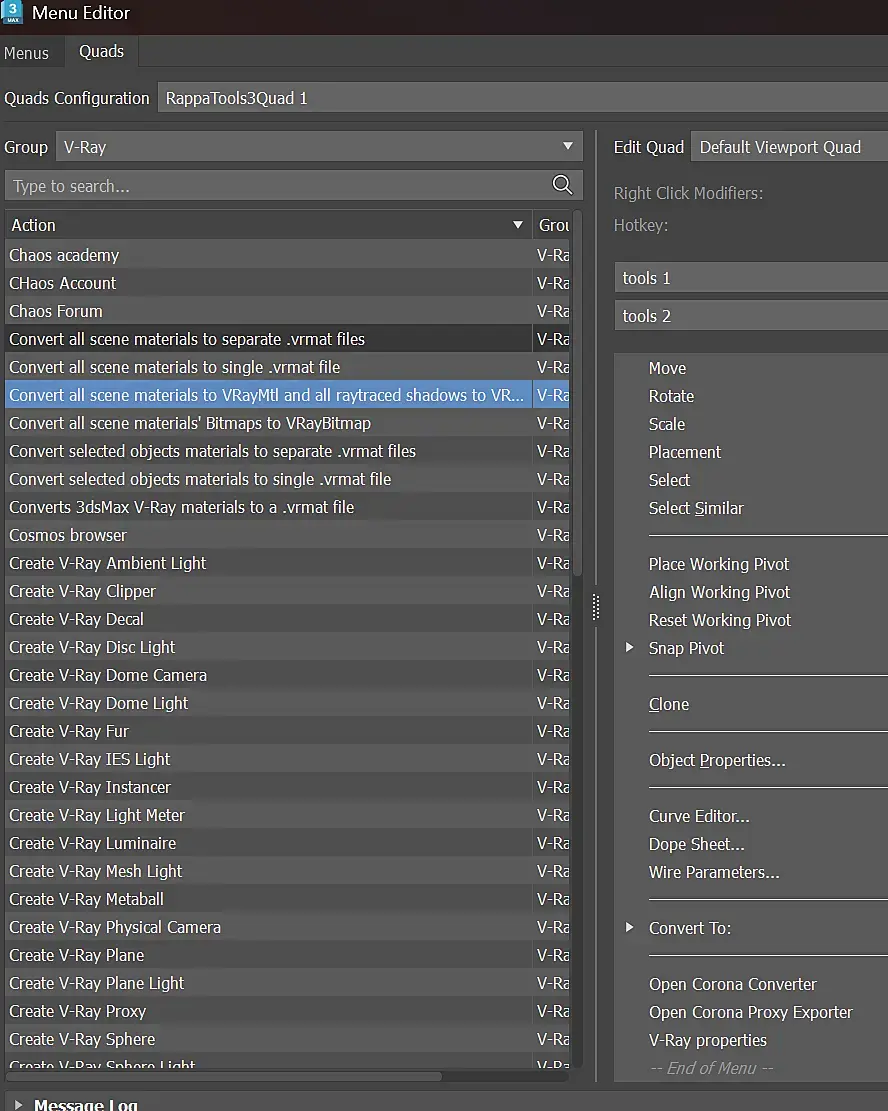Select the Scale menu item
Screen dimensions: 888x1111
tap(667, 424)
